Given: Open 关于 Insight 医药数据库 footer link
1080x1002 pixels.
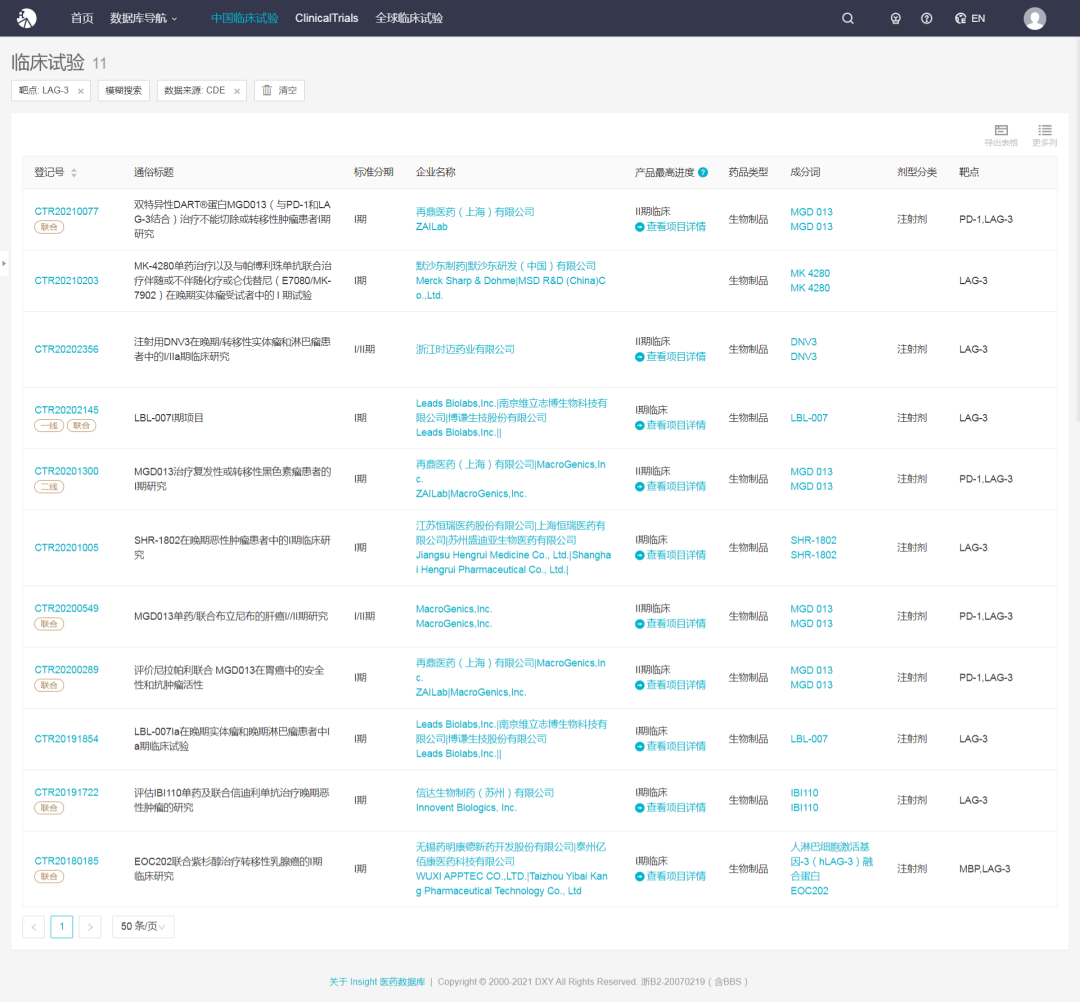Looking at the screenshot, I should coord(377,982).
